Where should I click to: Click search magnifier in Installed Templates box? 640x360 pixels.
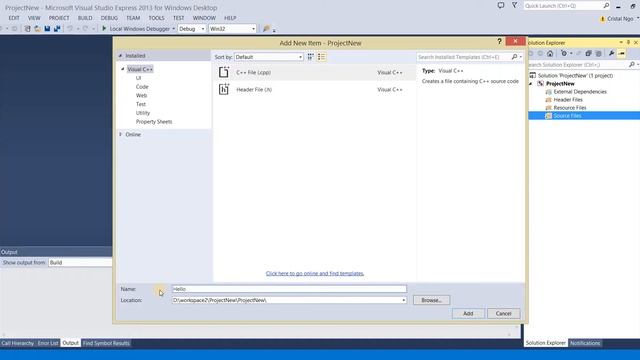point(514,57)
